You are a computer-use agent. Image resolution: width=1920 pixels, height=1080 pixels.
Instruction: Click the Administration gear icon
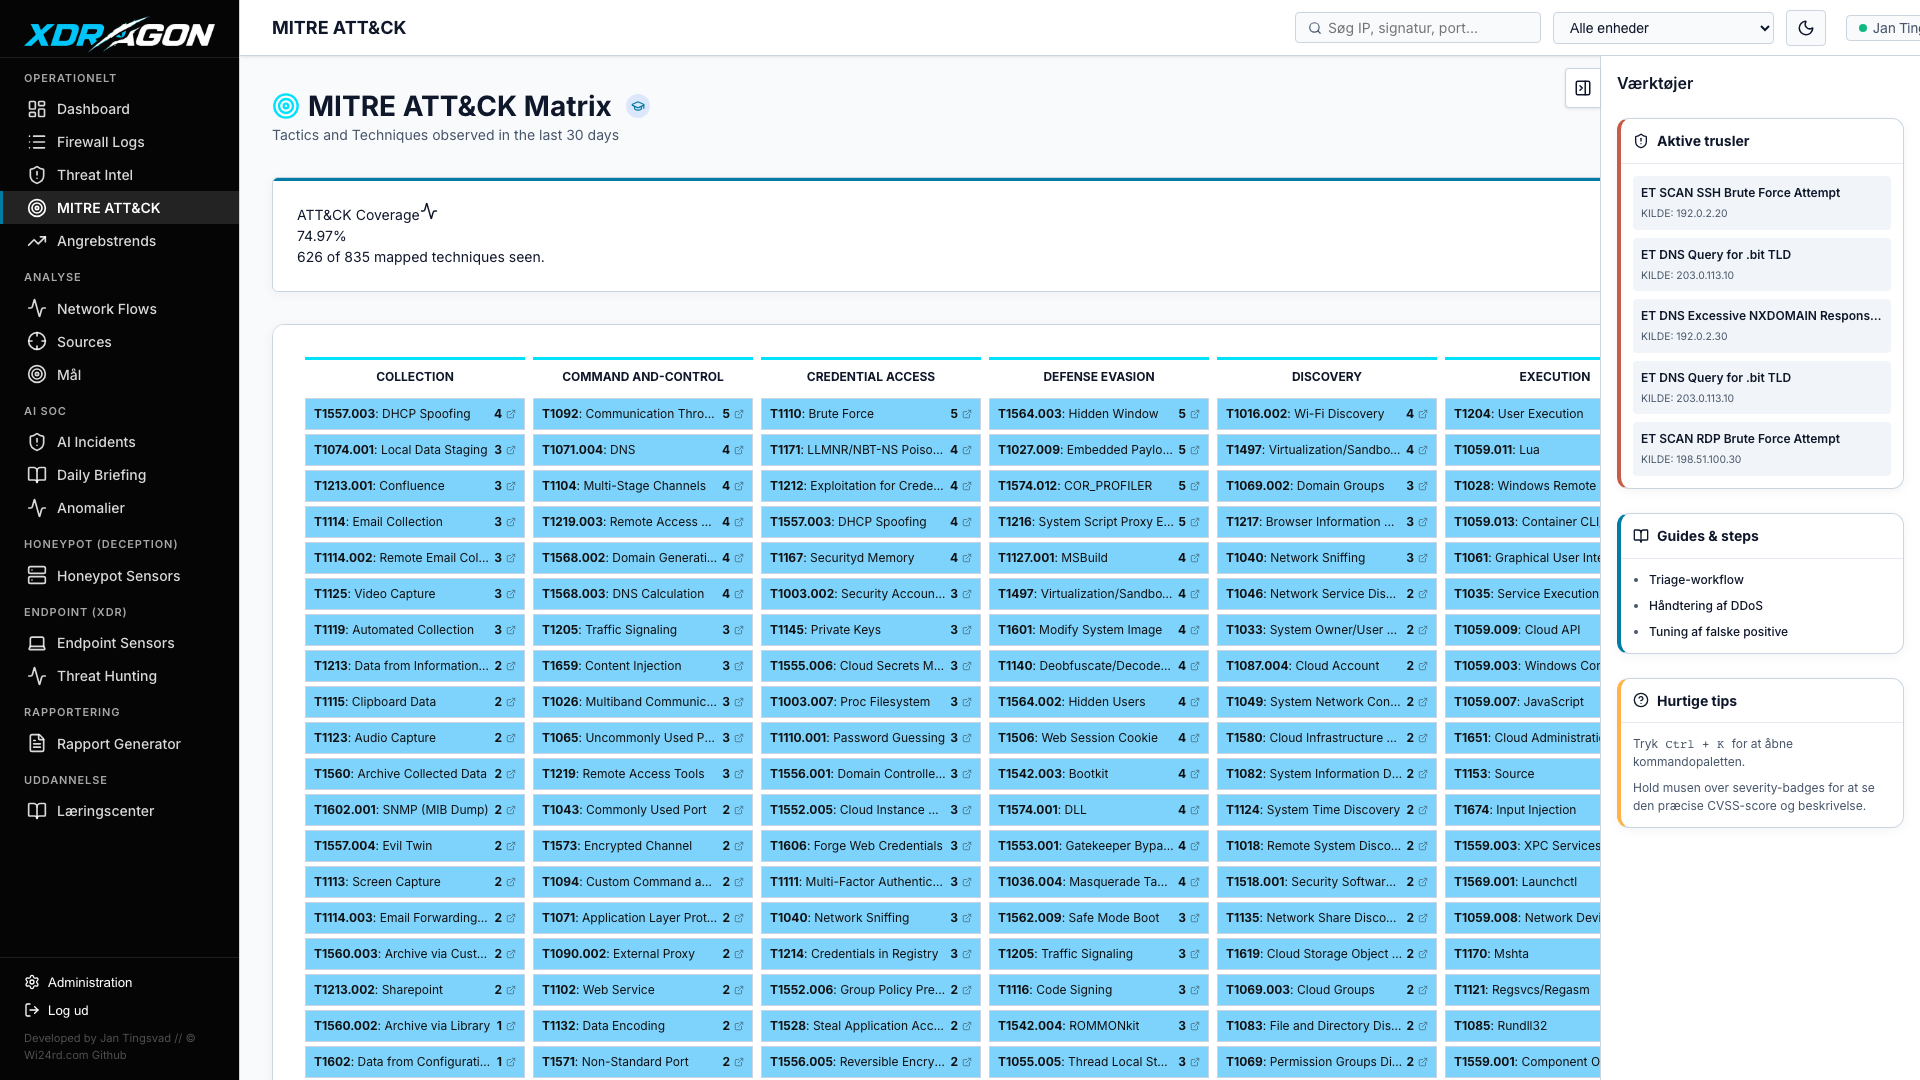click(32, 983)
